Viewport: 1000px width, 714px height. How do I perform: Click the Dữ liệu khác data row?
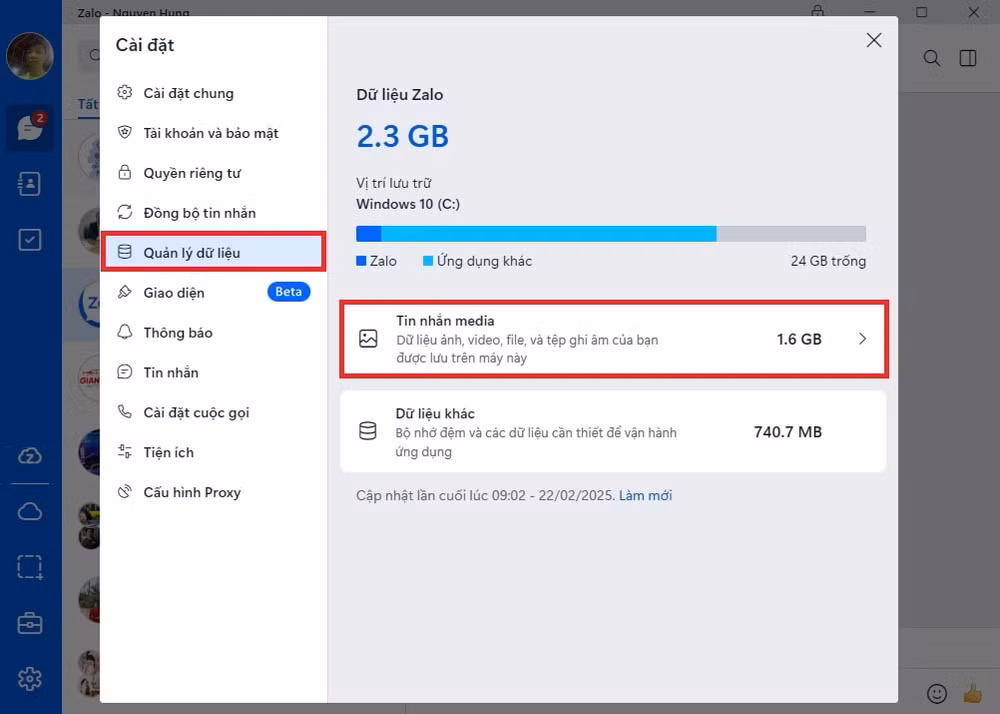tap(614, 432)
